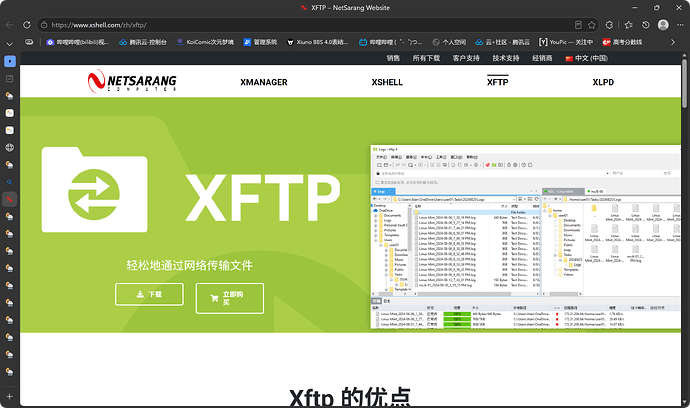690x408 pixels.
Task: Click the 轻松地通过网络传输文件 tagline text
Action: coord(189,265)
